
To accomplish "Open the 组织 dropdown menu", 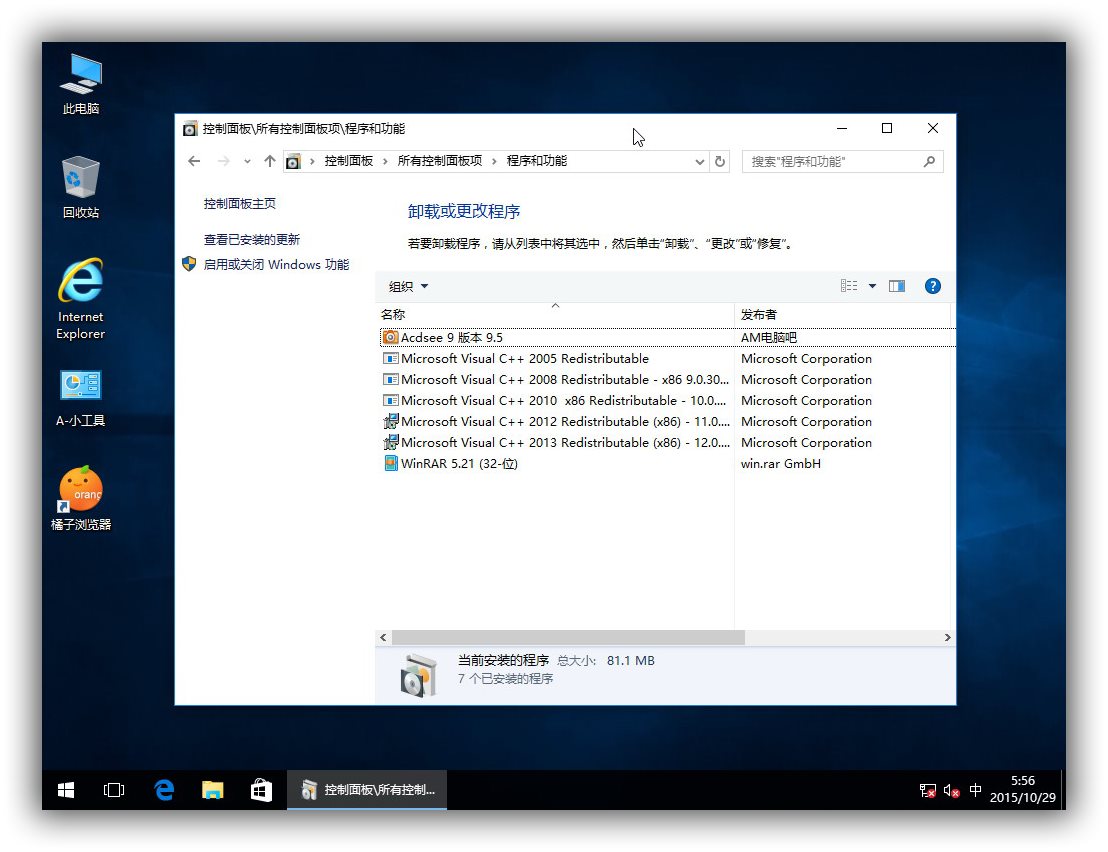I will click(408, 286).
